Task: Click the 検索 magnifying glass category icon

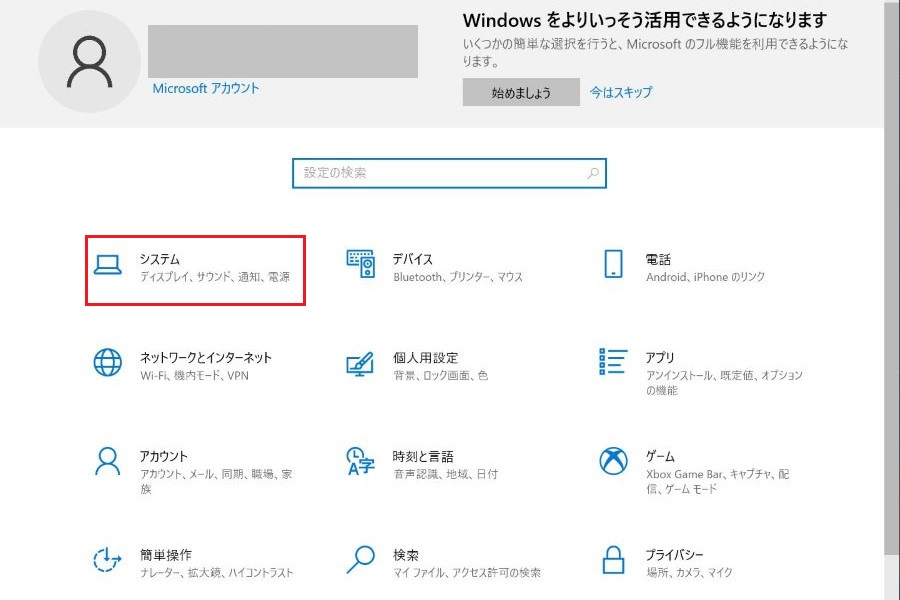Action: tap(360, 559)
